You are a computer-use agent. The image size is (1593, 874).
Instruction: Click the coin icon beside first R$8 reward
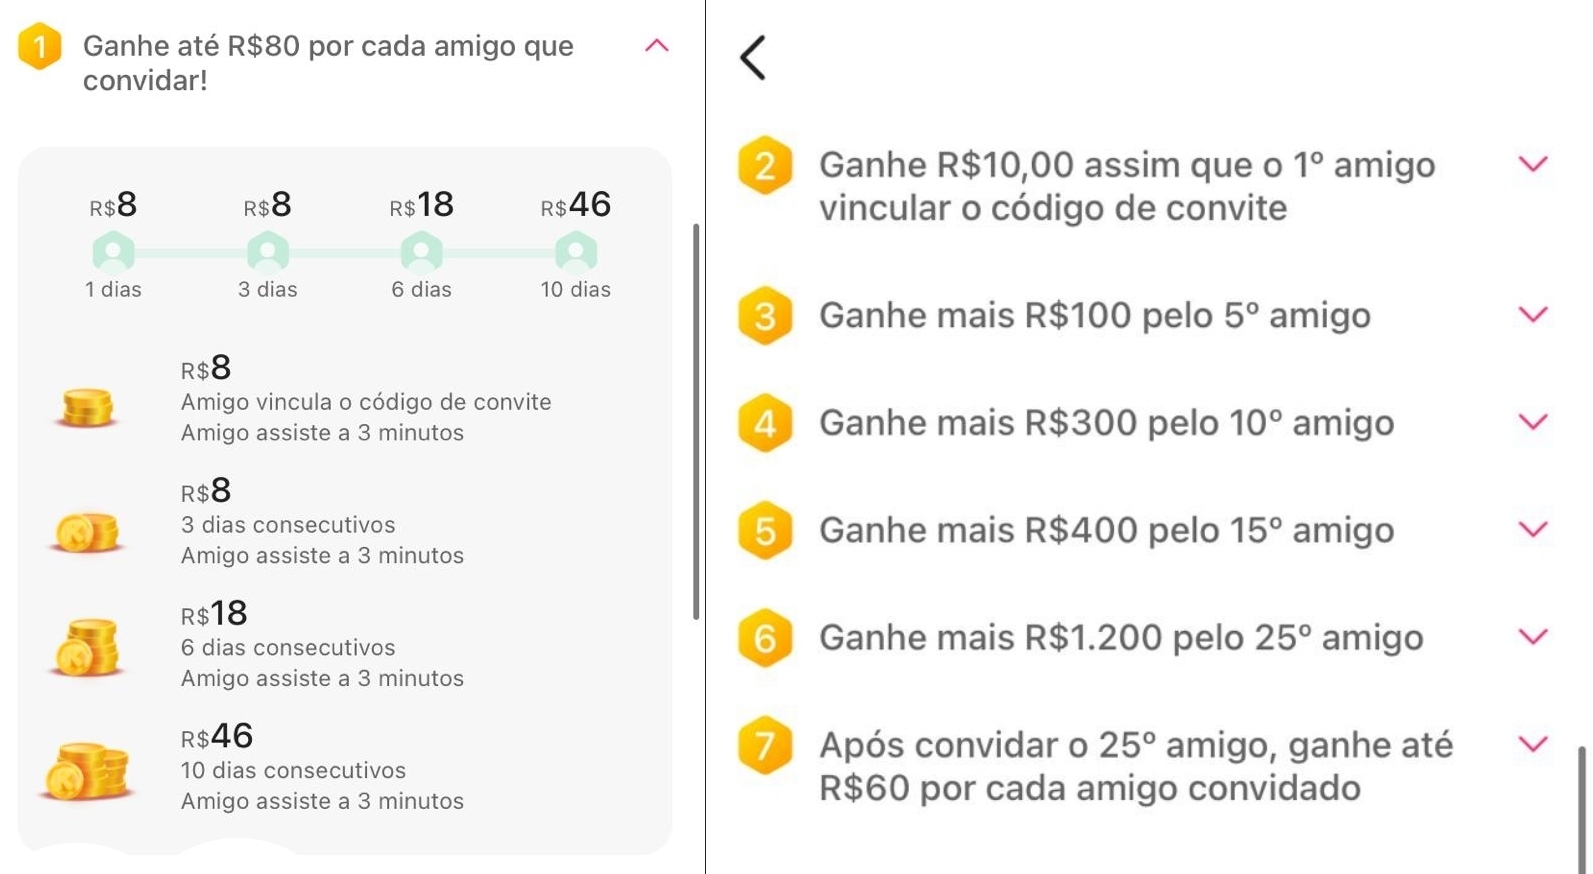87,408
